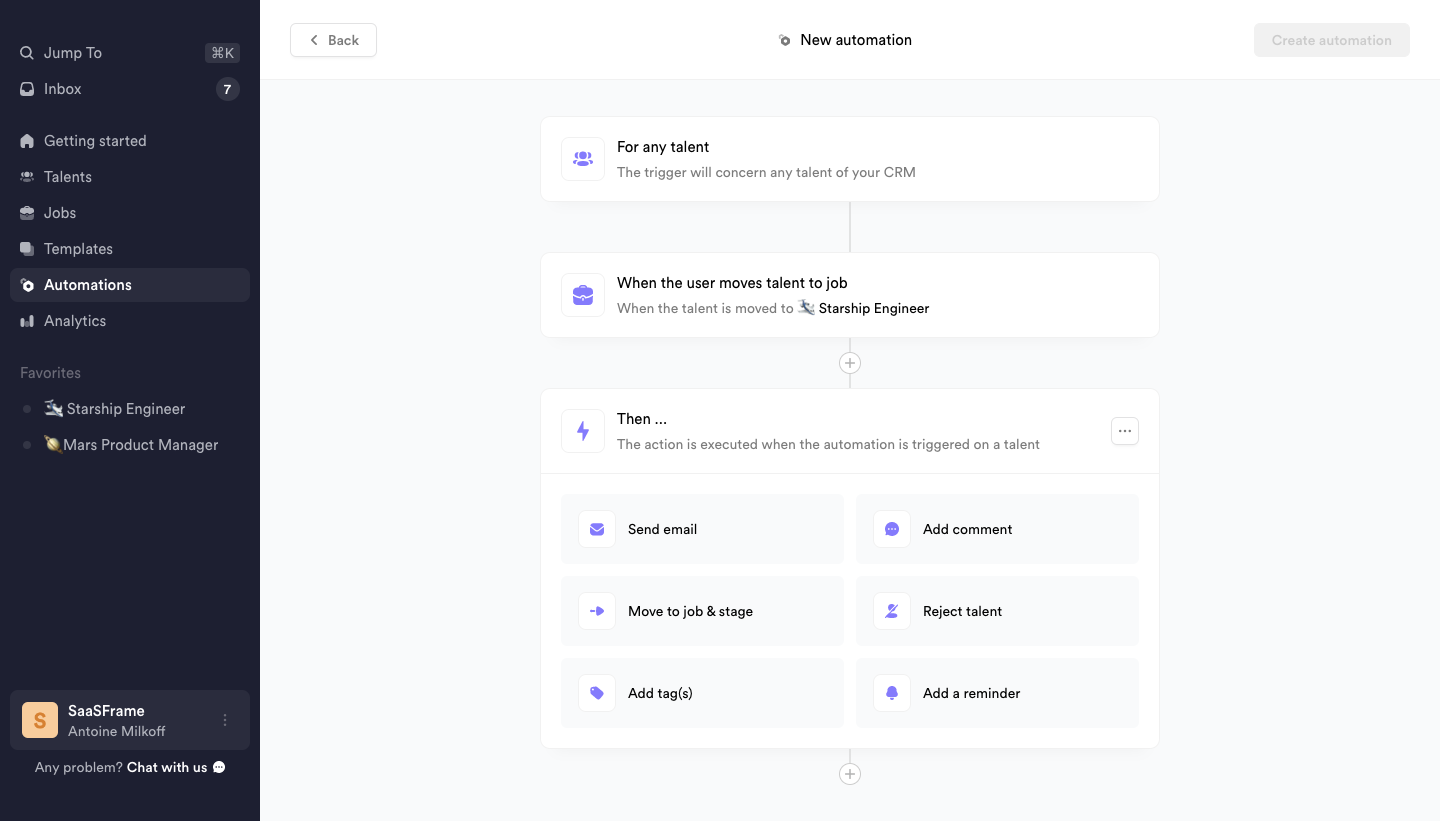Click the Inbox unread count badge
1440x821 pixels.
[227, 90]
